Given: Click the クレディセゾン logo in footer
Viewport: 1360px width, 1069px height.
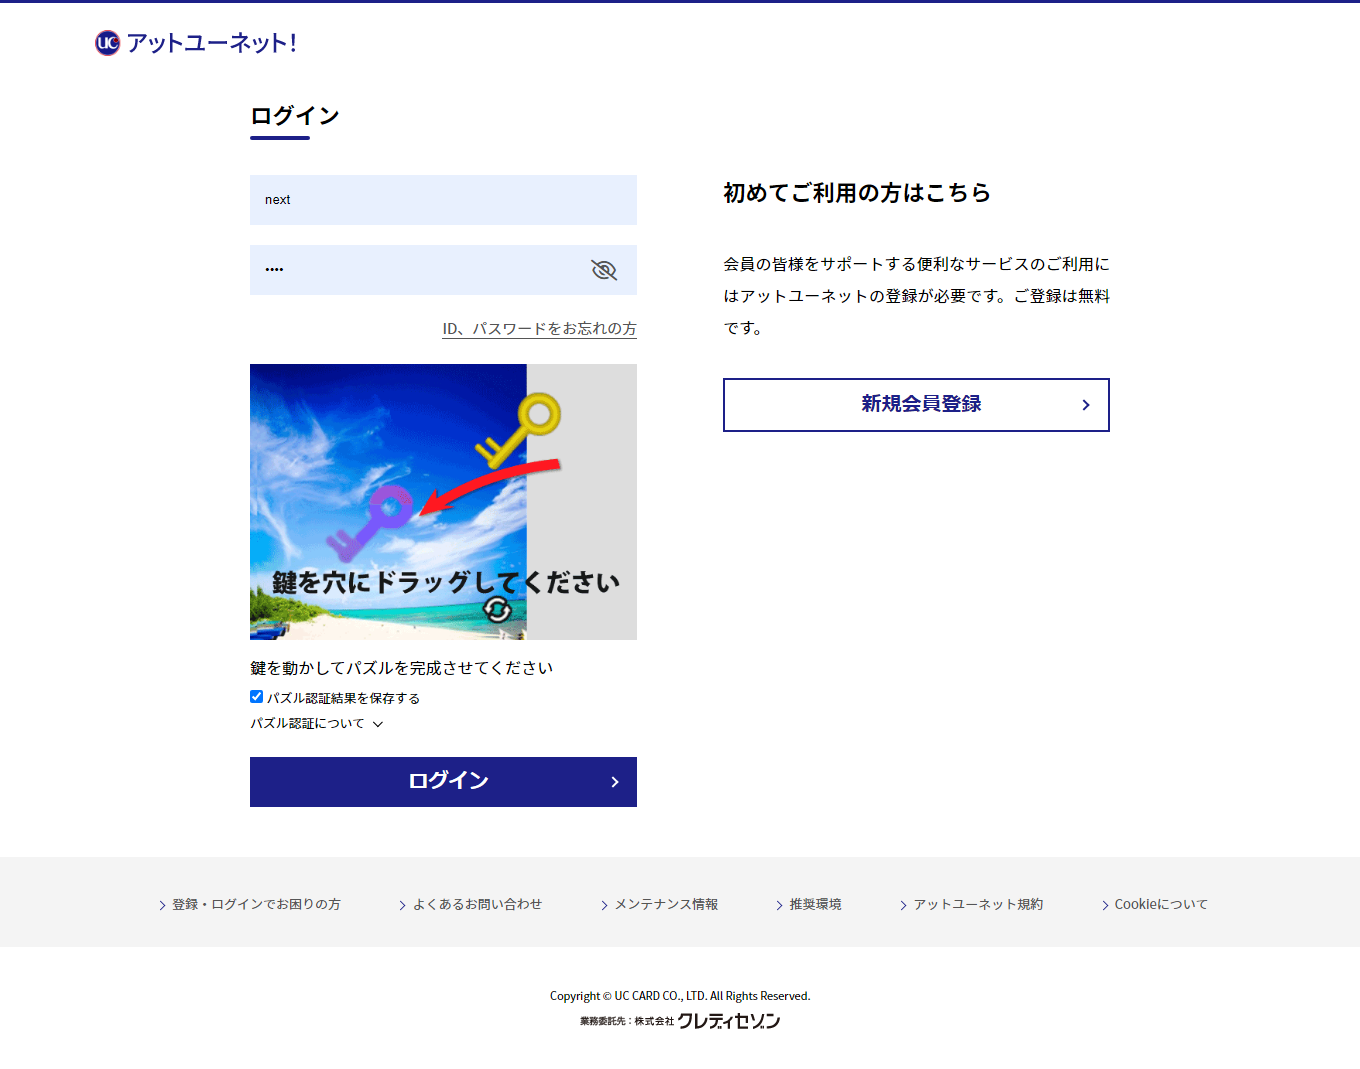Looking at the screenshot, I should click(728, 1021).
